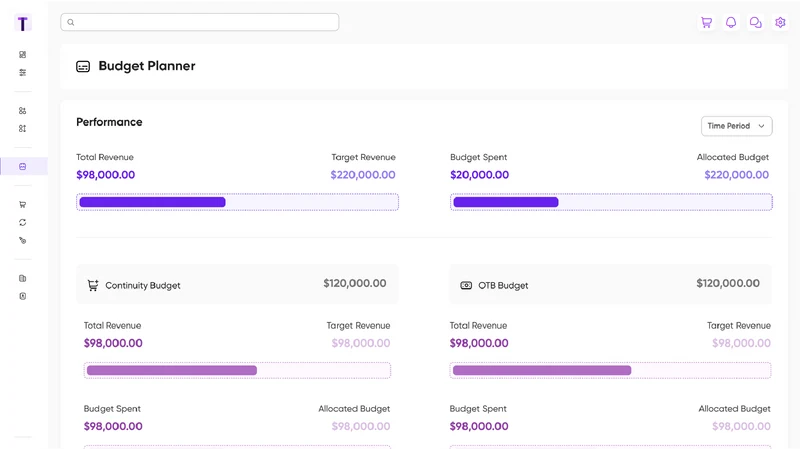
Task: Open the dashboard grid icon in sidebar
Action: pos(22,55)
